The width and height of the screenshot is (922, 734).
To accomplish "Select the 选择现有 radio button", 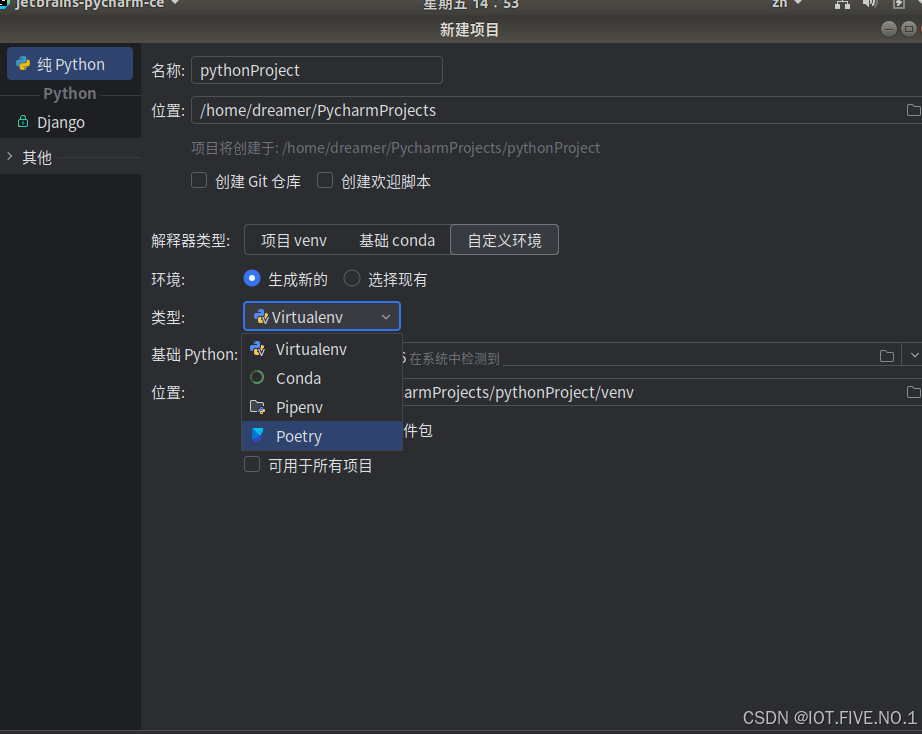I will tap(352, 278).
